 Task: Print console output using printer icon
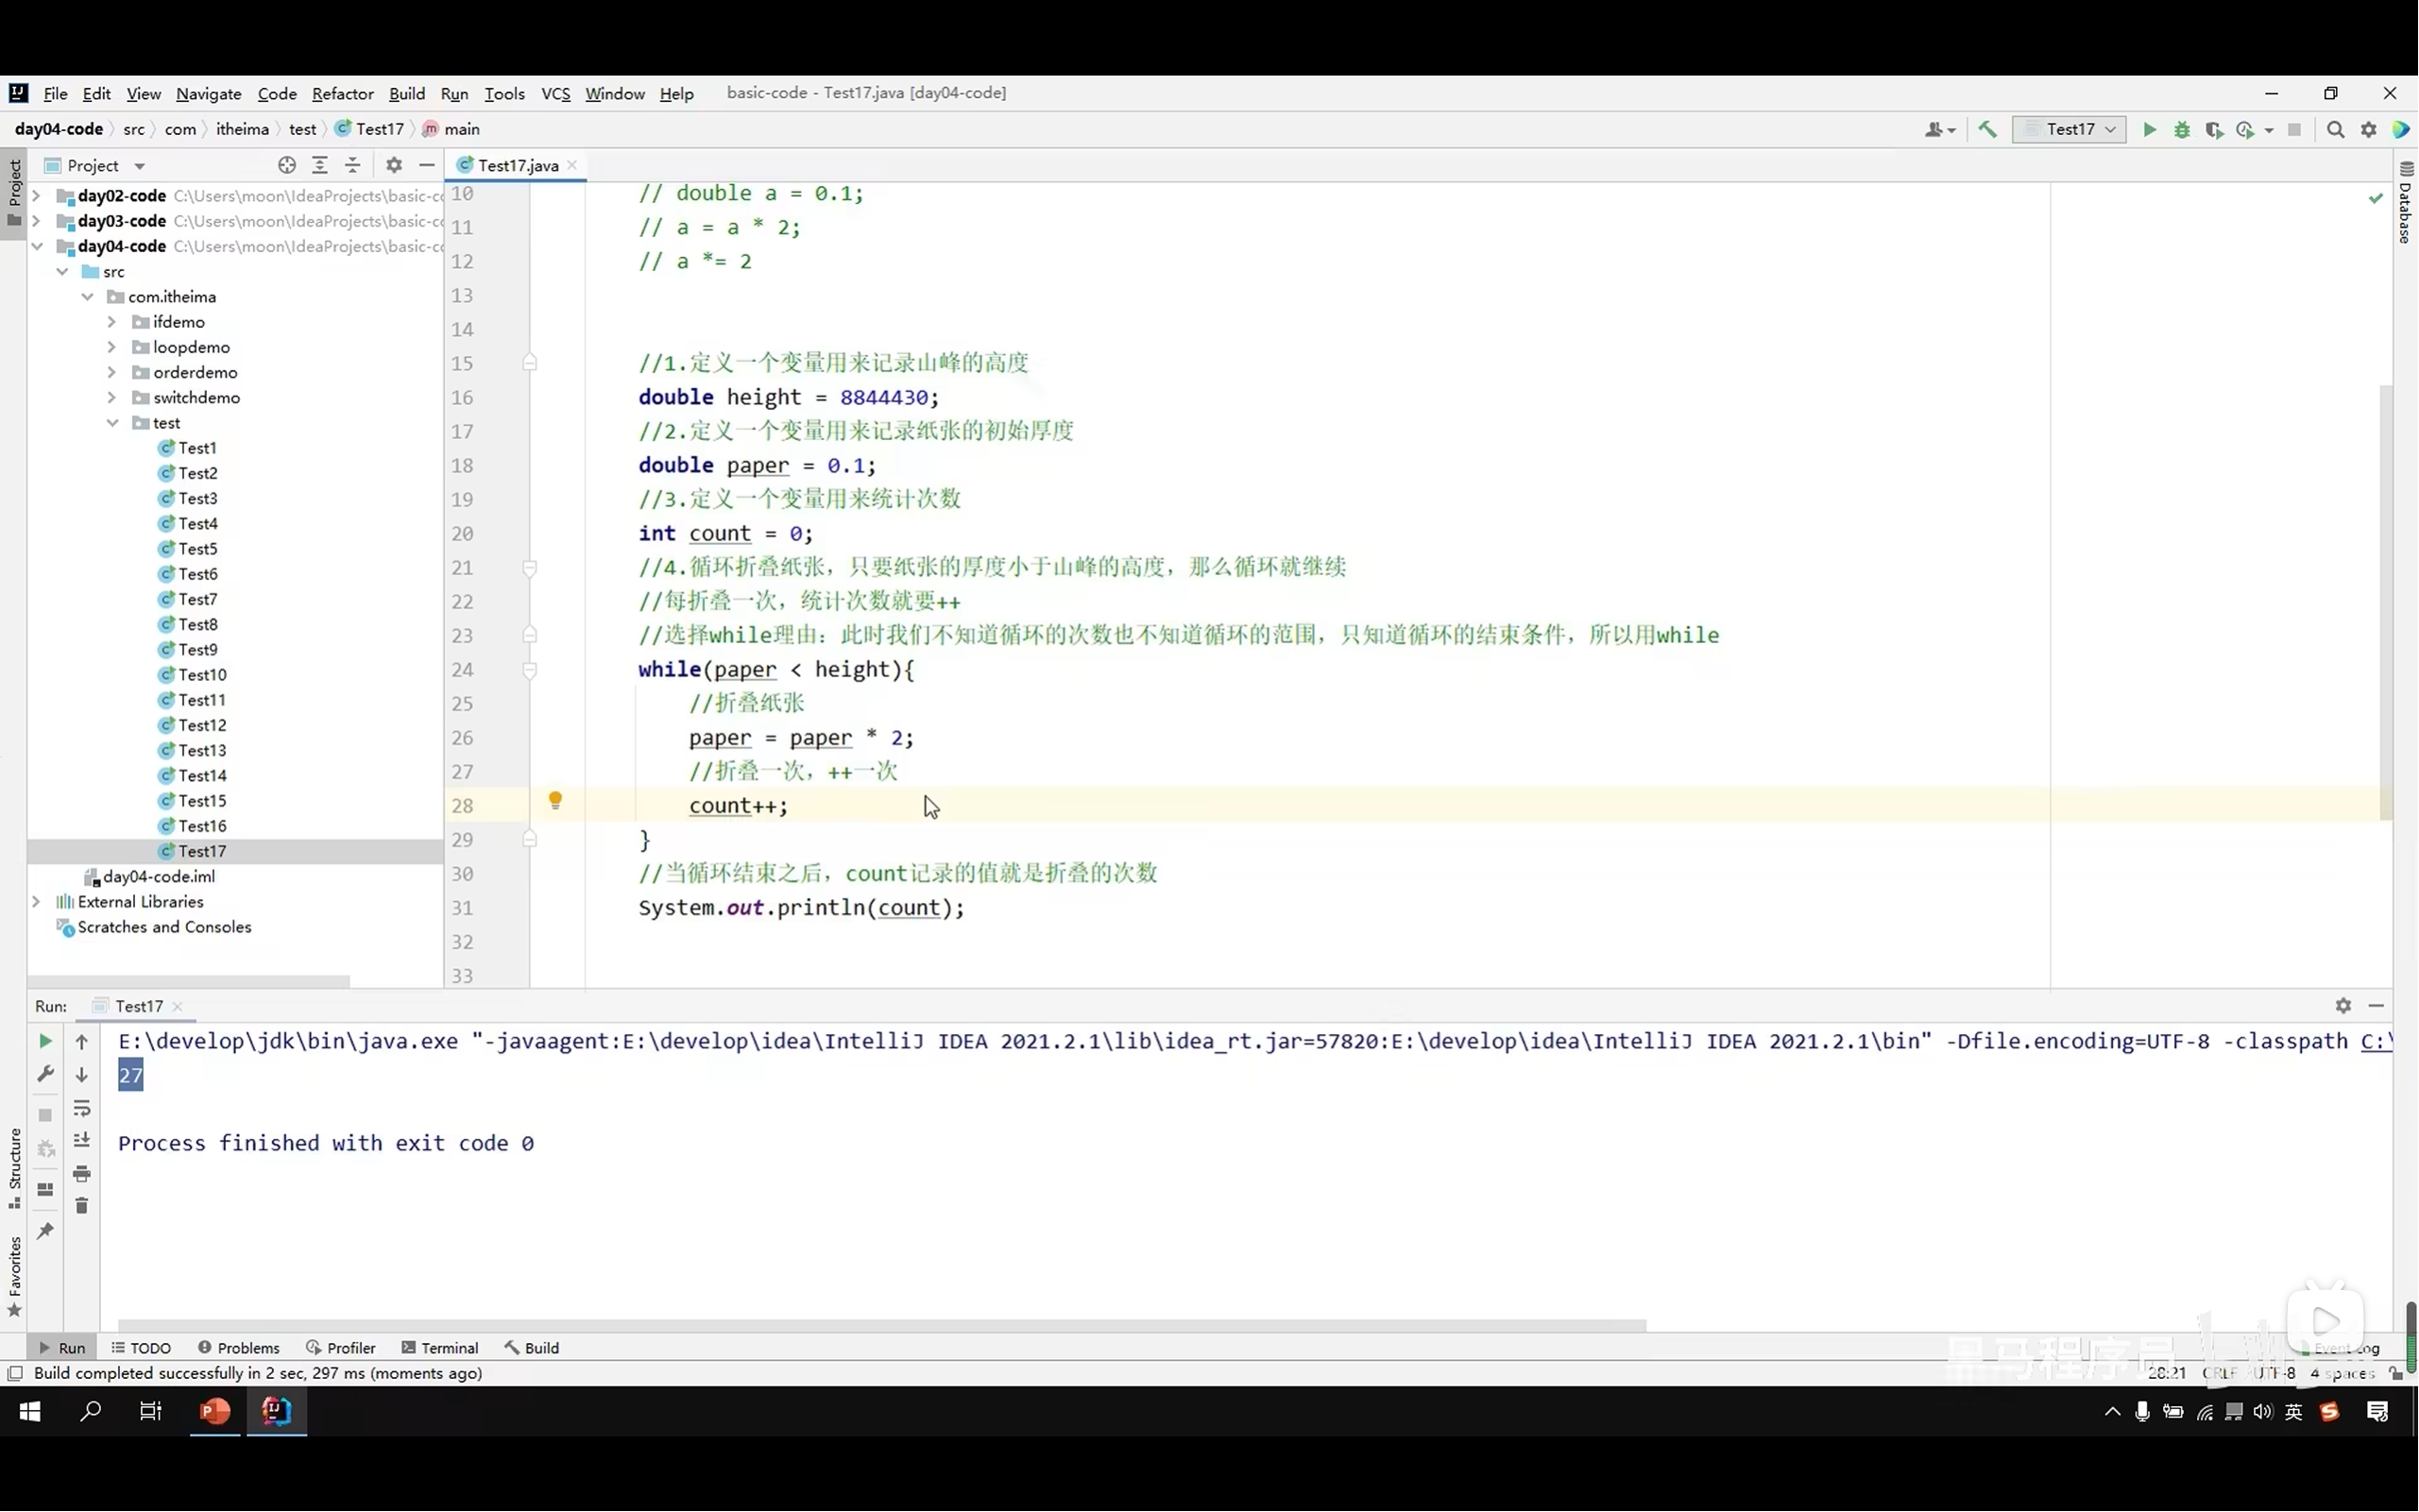[x=82, y=1173]
